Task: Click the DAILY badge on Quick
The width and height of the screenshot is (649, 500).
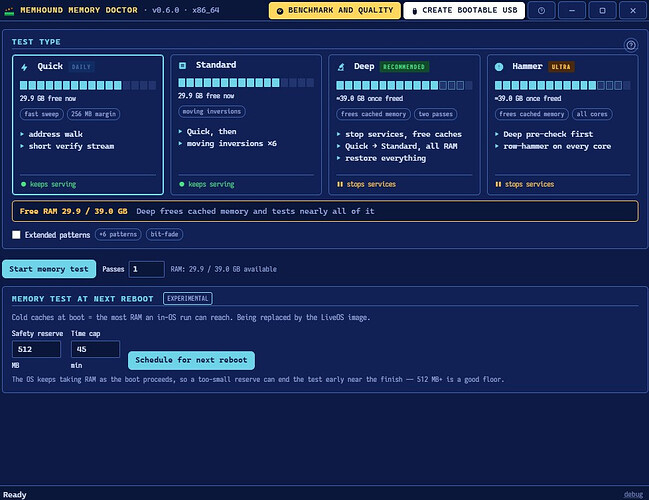Action: tap(81, 67)
